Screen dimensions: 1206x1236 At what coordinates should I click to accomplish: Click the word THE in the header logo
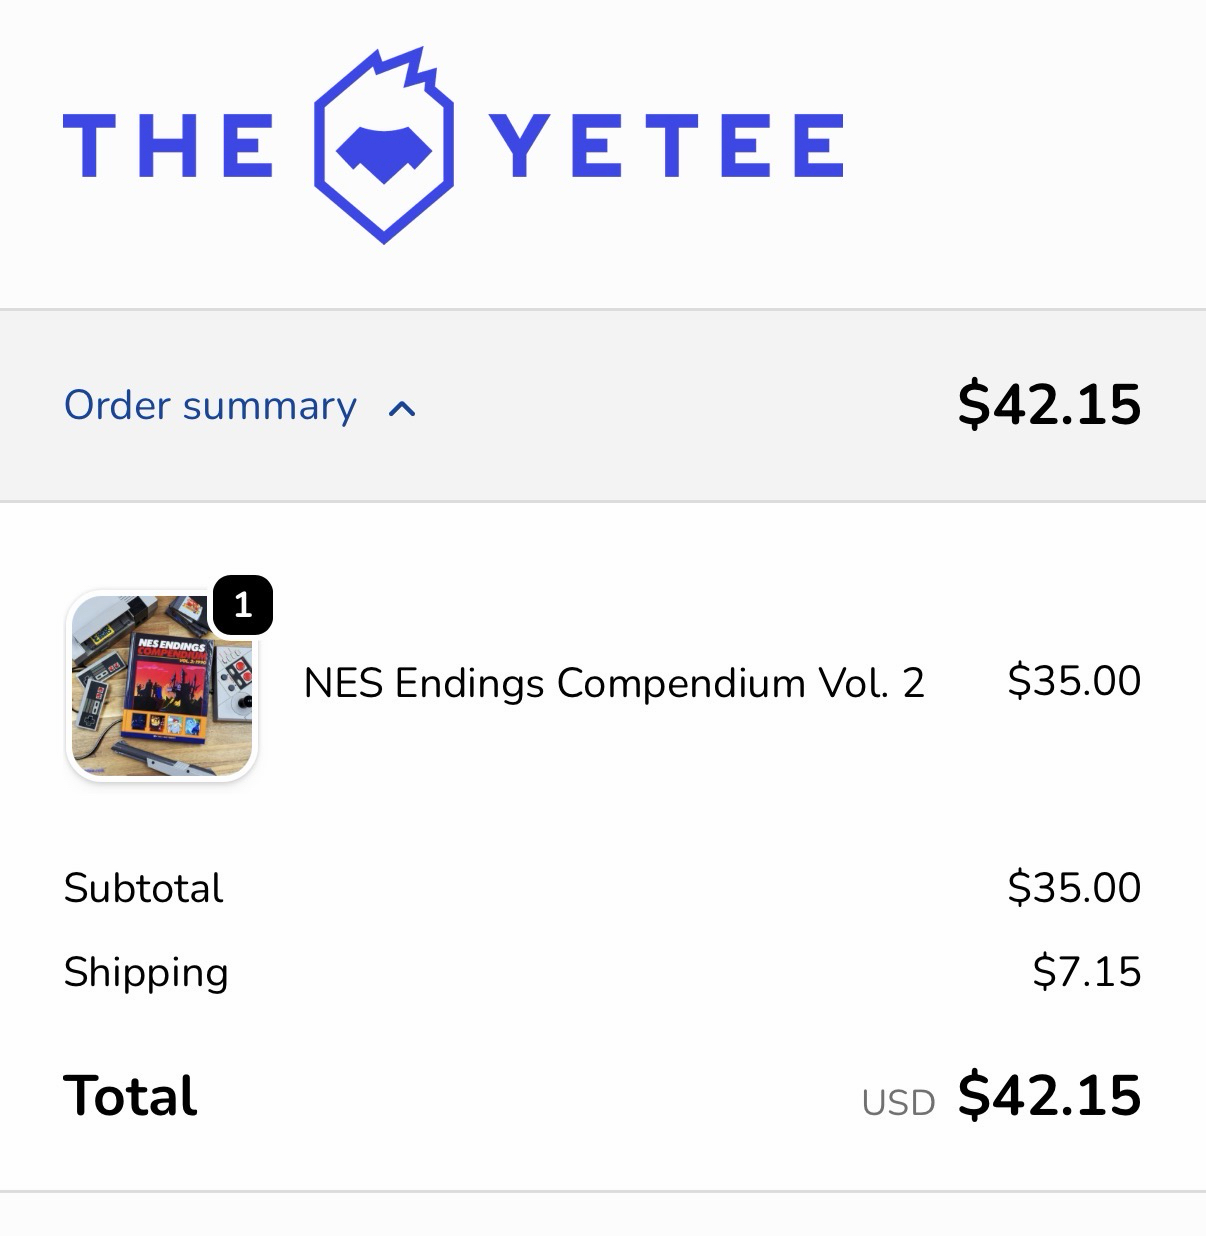[x=167, y=146]
